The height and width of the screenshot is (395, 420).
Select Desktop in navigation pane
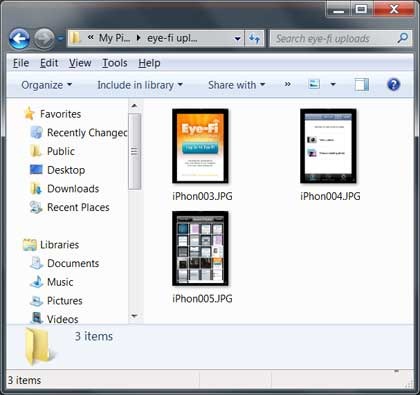pos(66,170)
